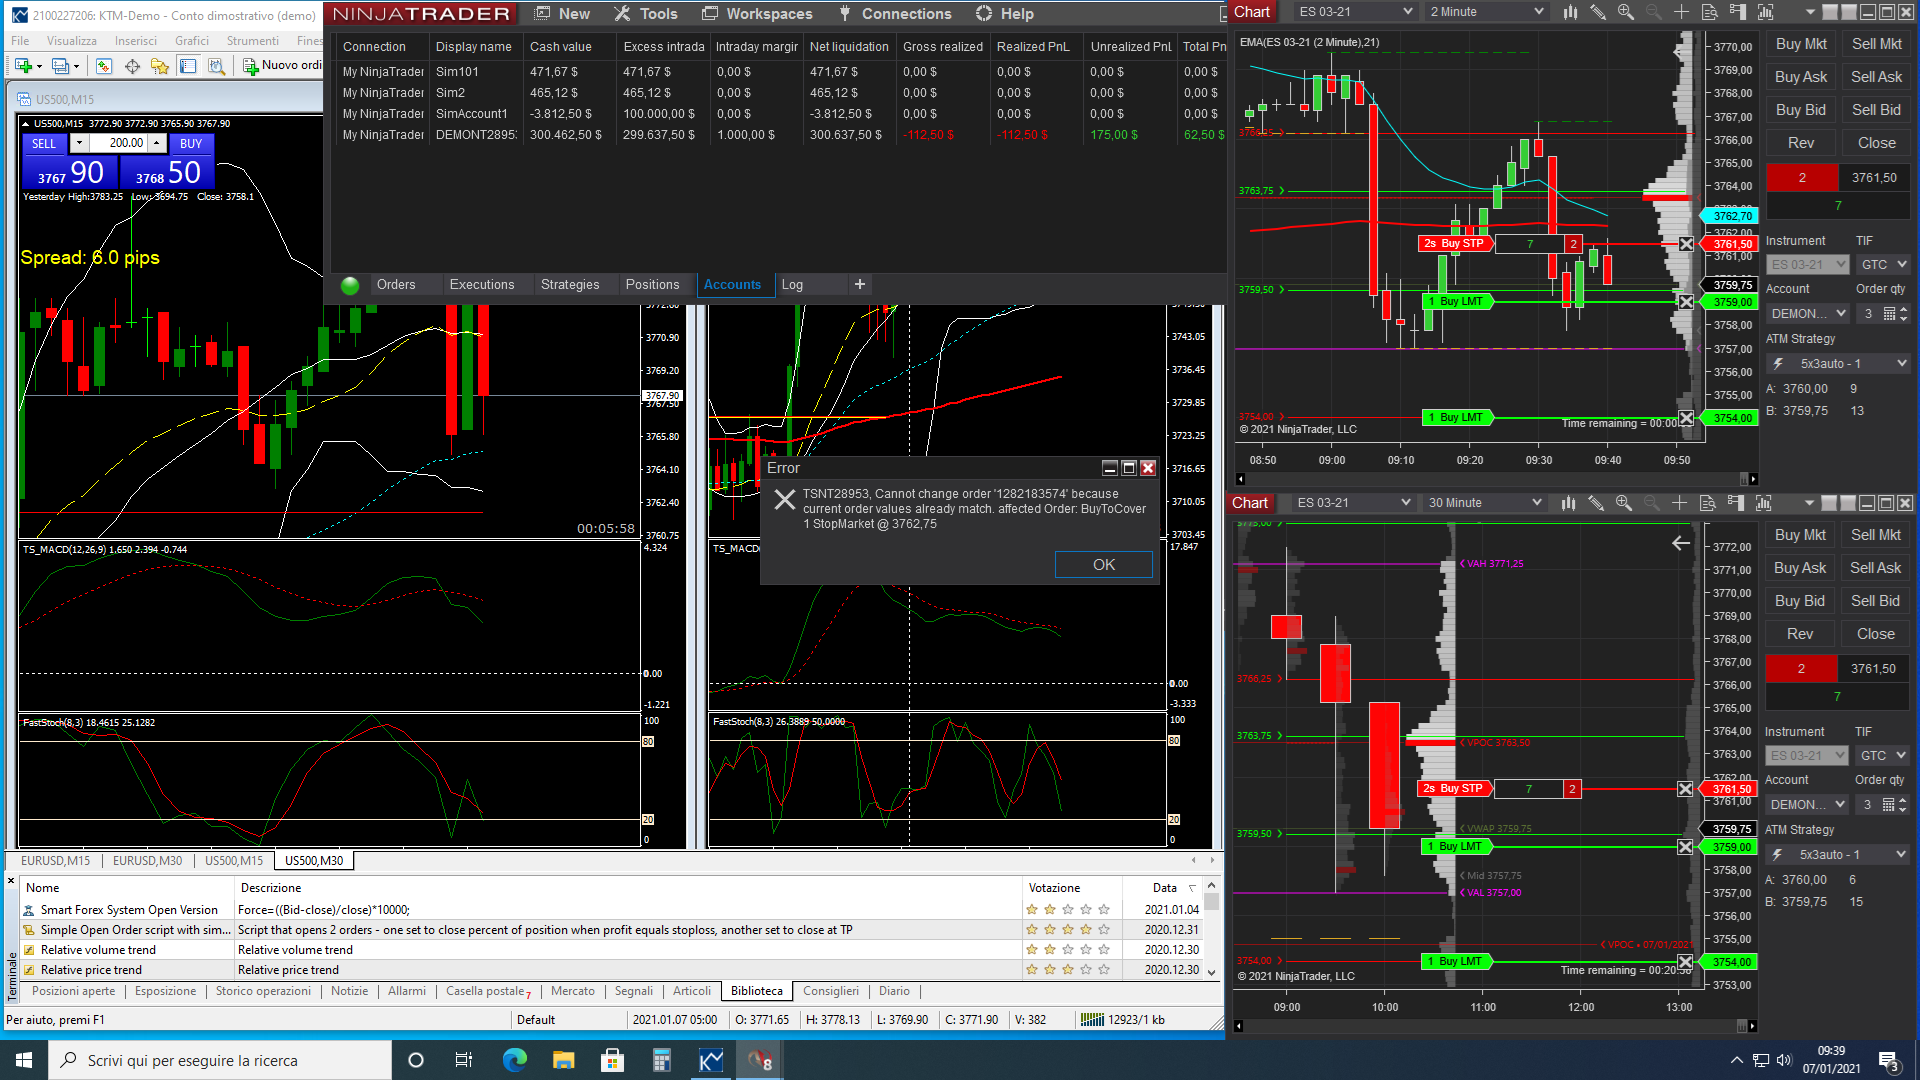Open Data Box icon in bottom chart toolbar

tap(1707, 503)
